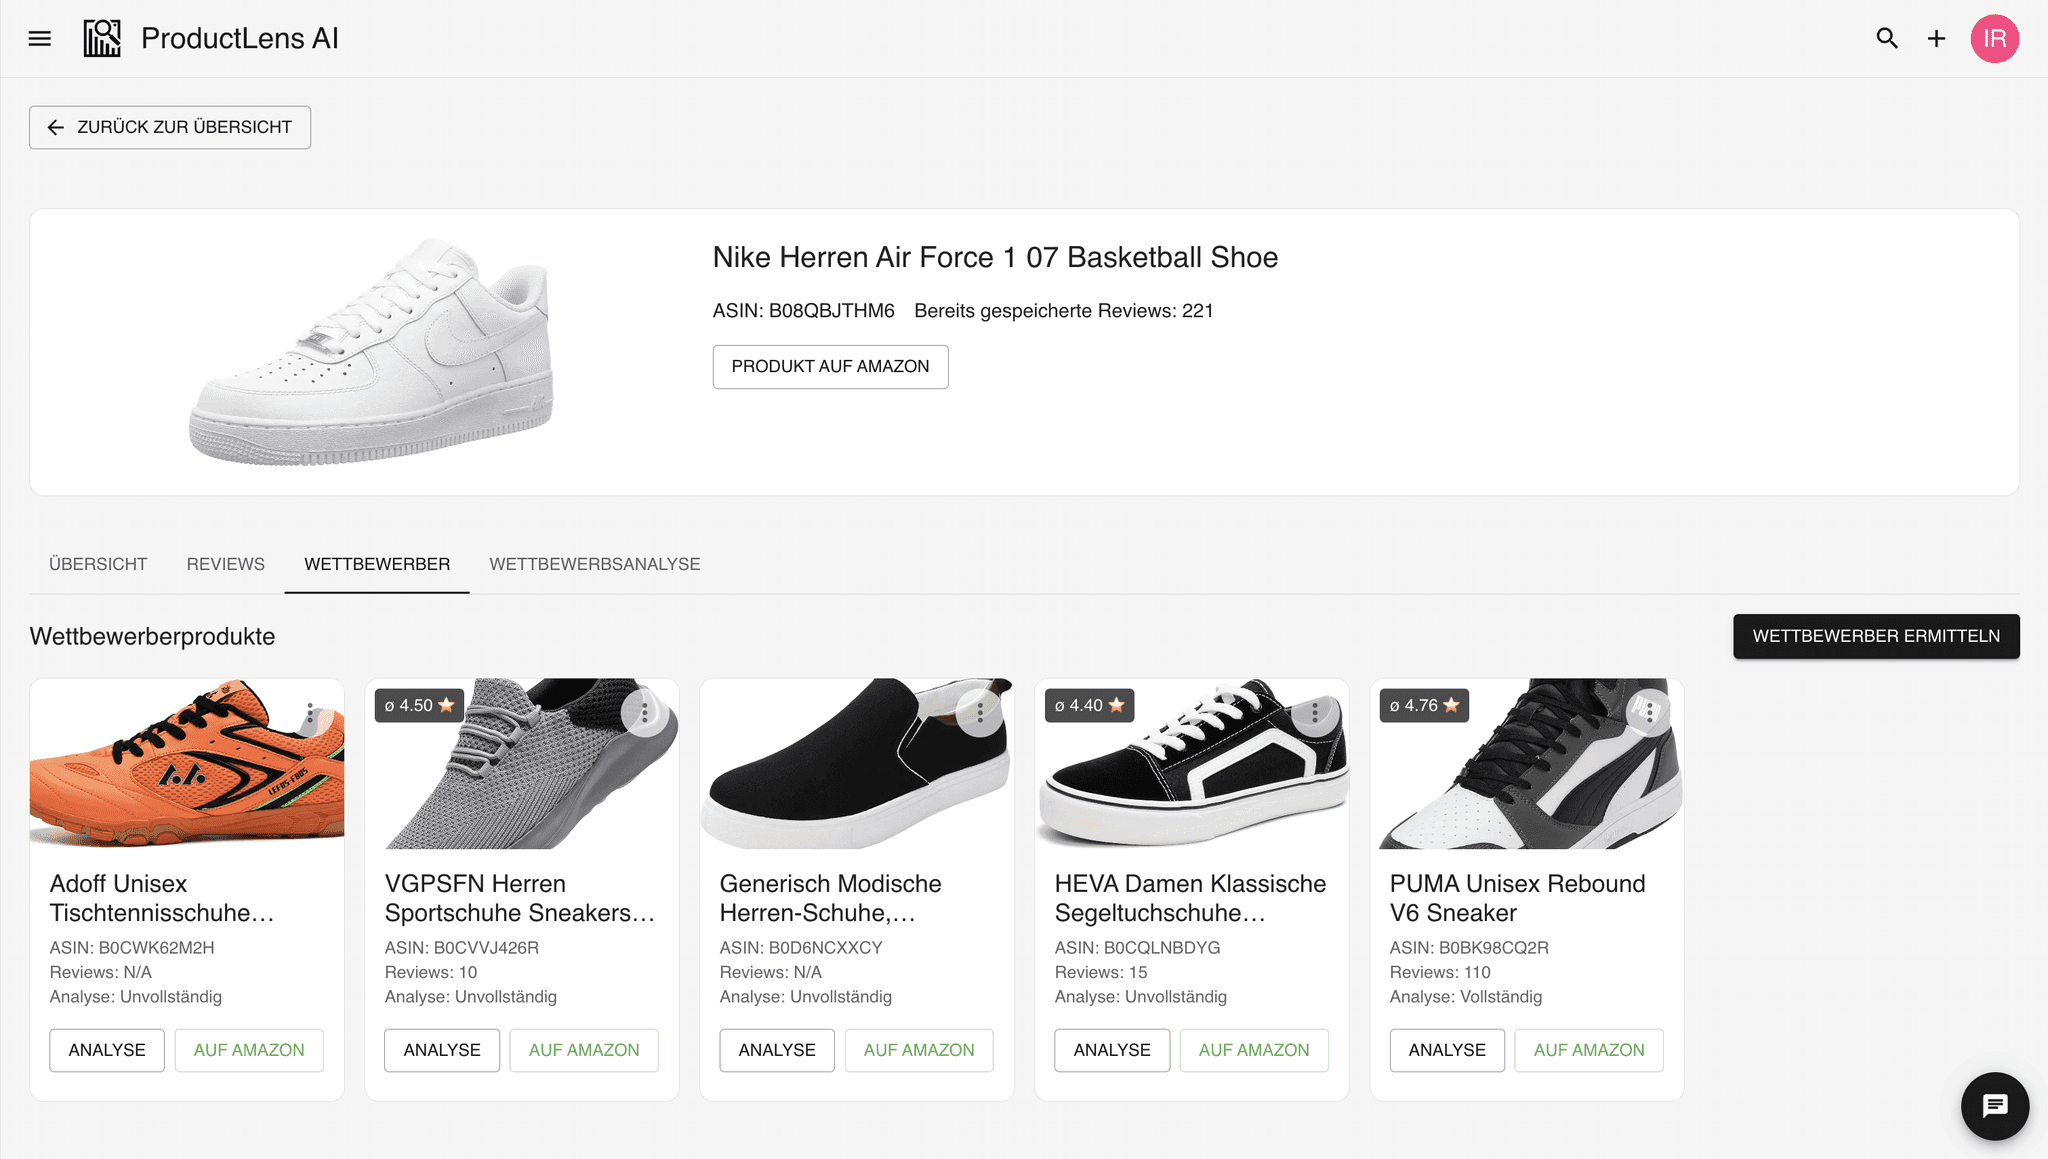Click Produkt auf Amazon button
Screen dimensions: 2048x1159
coord(830,367)
